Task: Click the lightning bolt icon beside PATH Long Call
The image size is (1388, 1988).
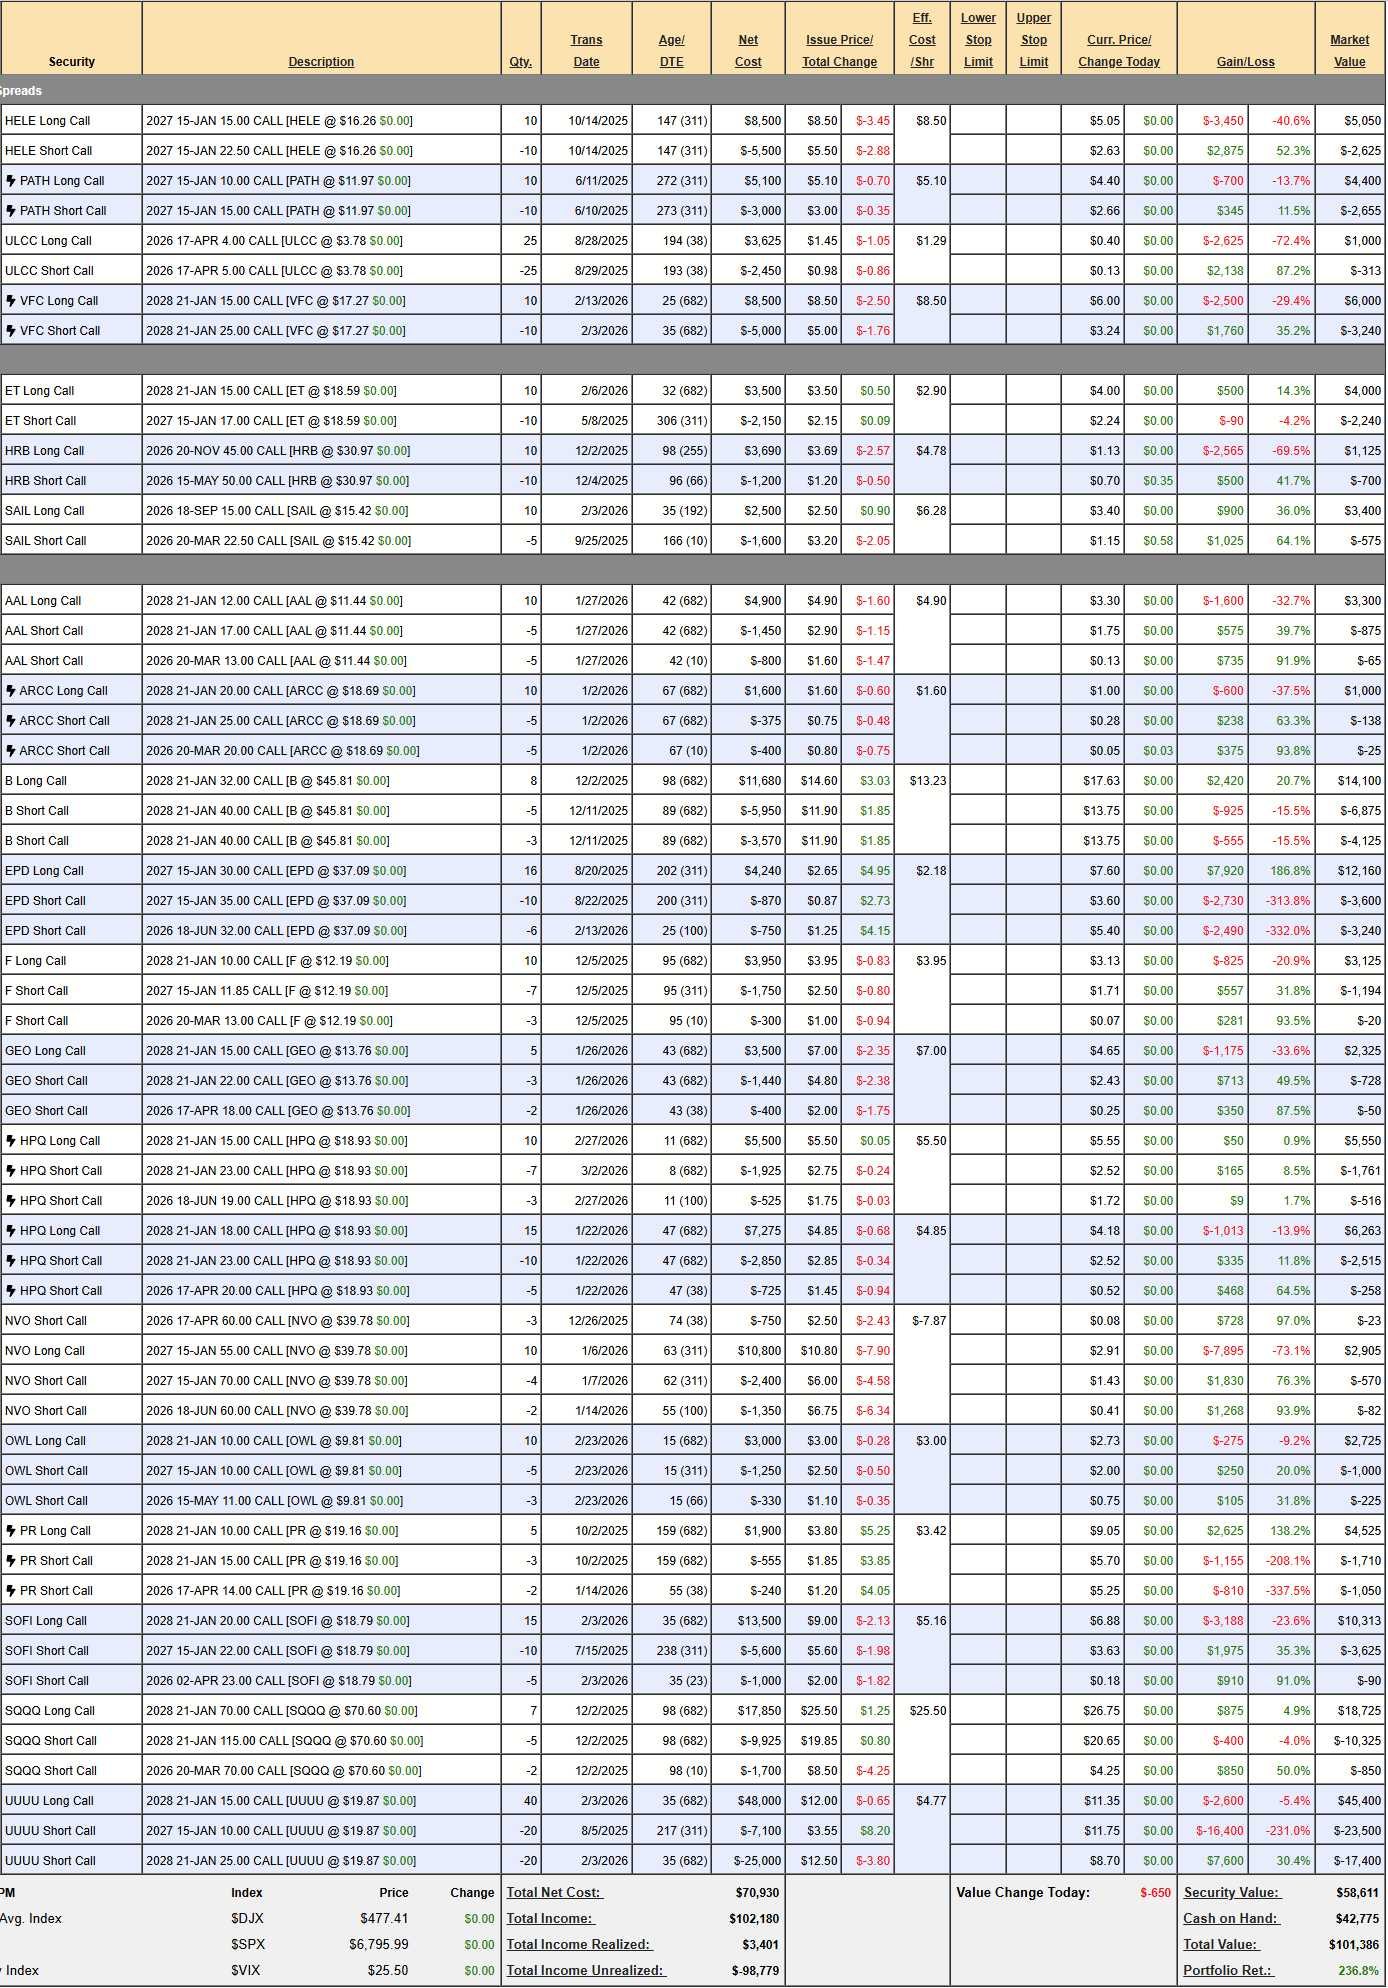Action: 11,181
